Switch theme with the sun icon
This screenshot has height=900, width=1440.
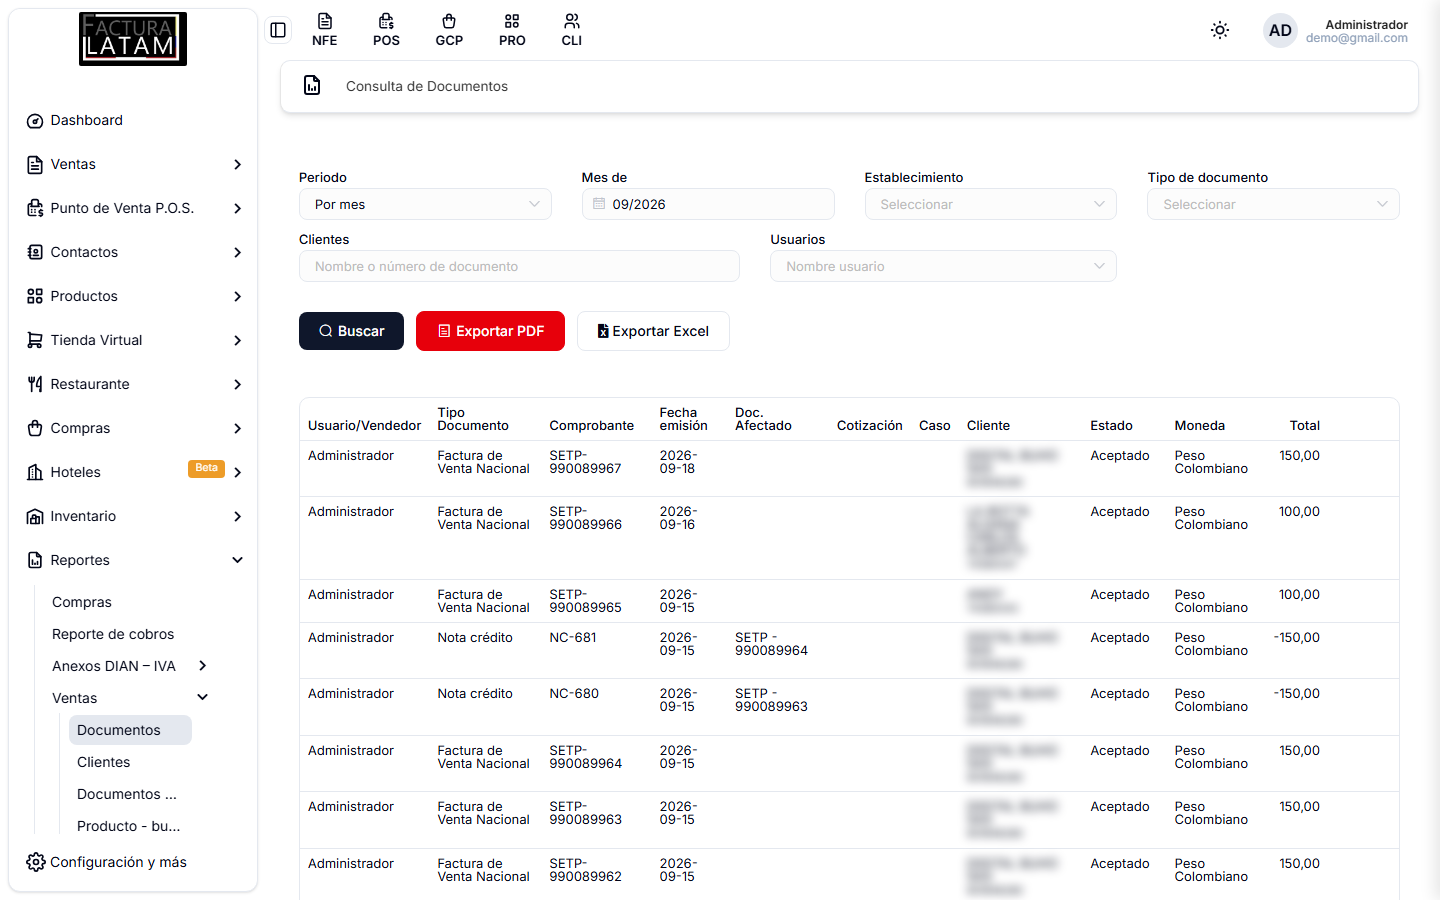[x=1220, y=30]
